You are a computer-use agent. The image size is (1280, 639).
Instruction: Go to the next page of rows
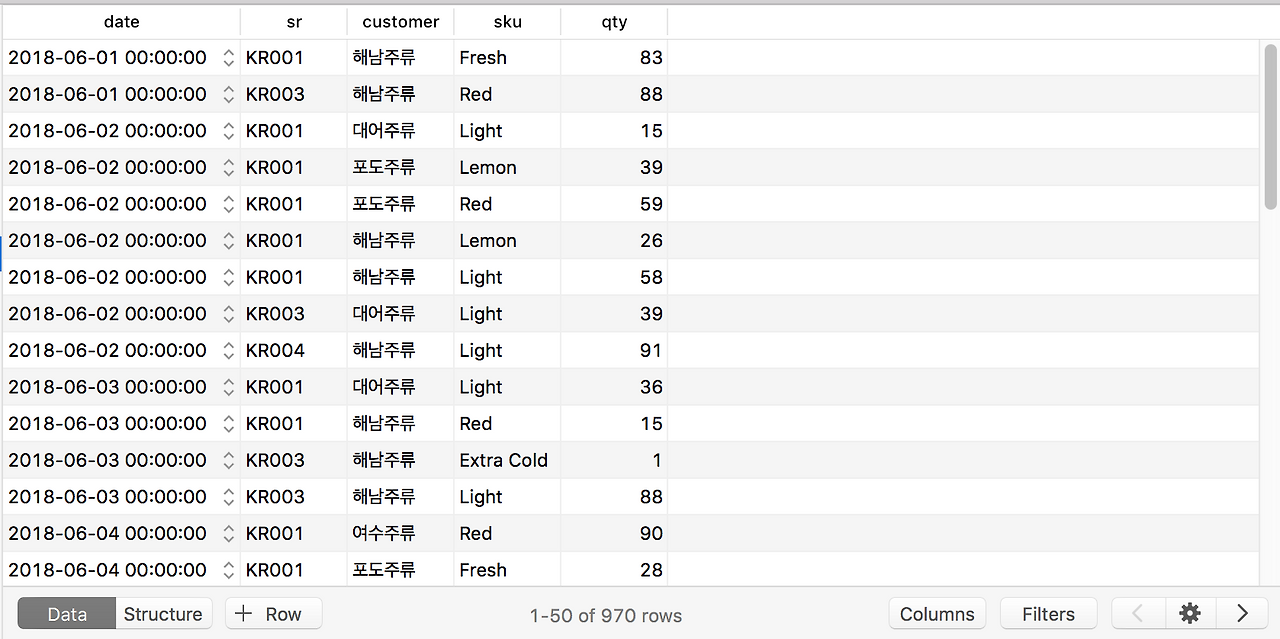[x=1241, y=613]
